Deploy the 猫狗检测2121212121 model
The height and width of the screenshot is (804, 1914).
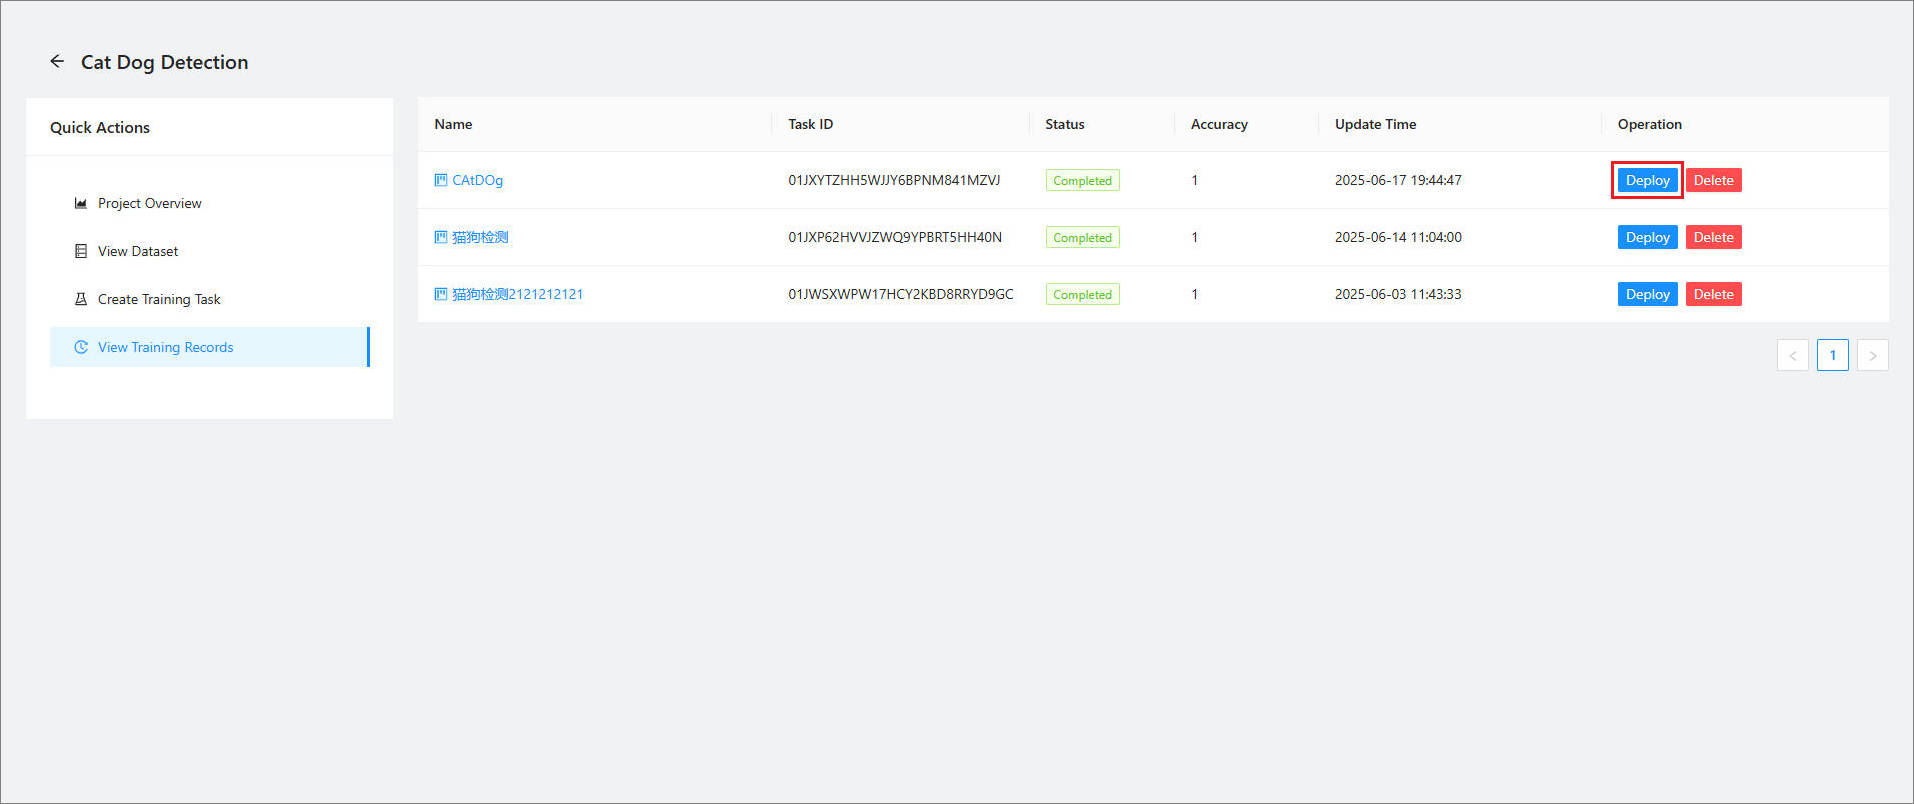[x=1647, y=294]
